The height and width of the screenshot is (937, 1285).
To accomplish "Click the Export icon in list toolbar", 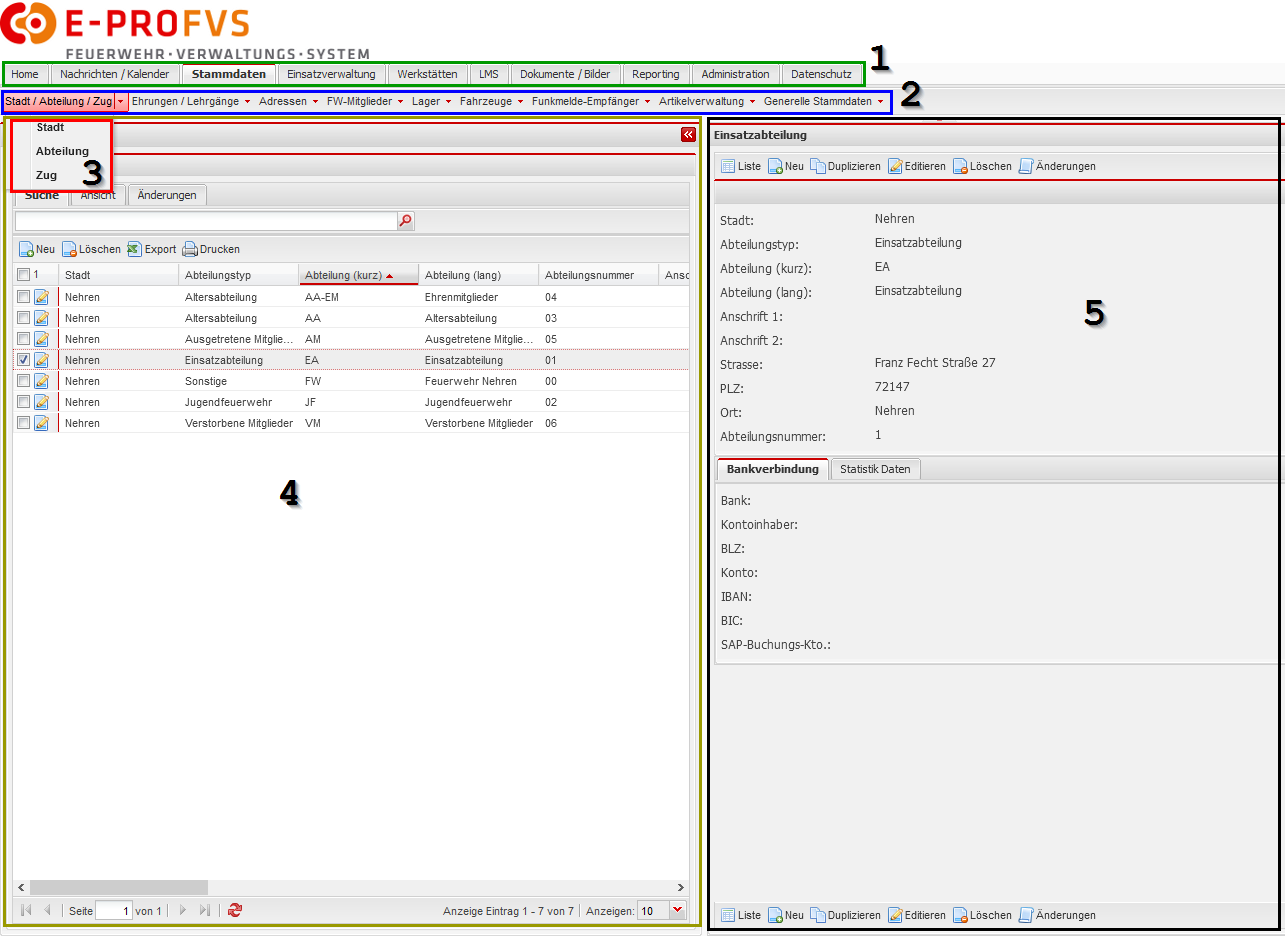I will pos(134,249).
